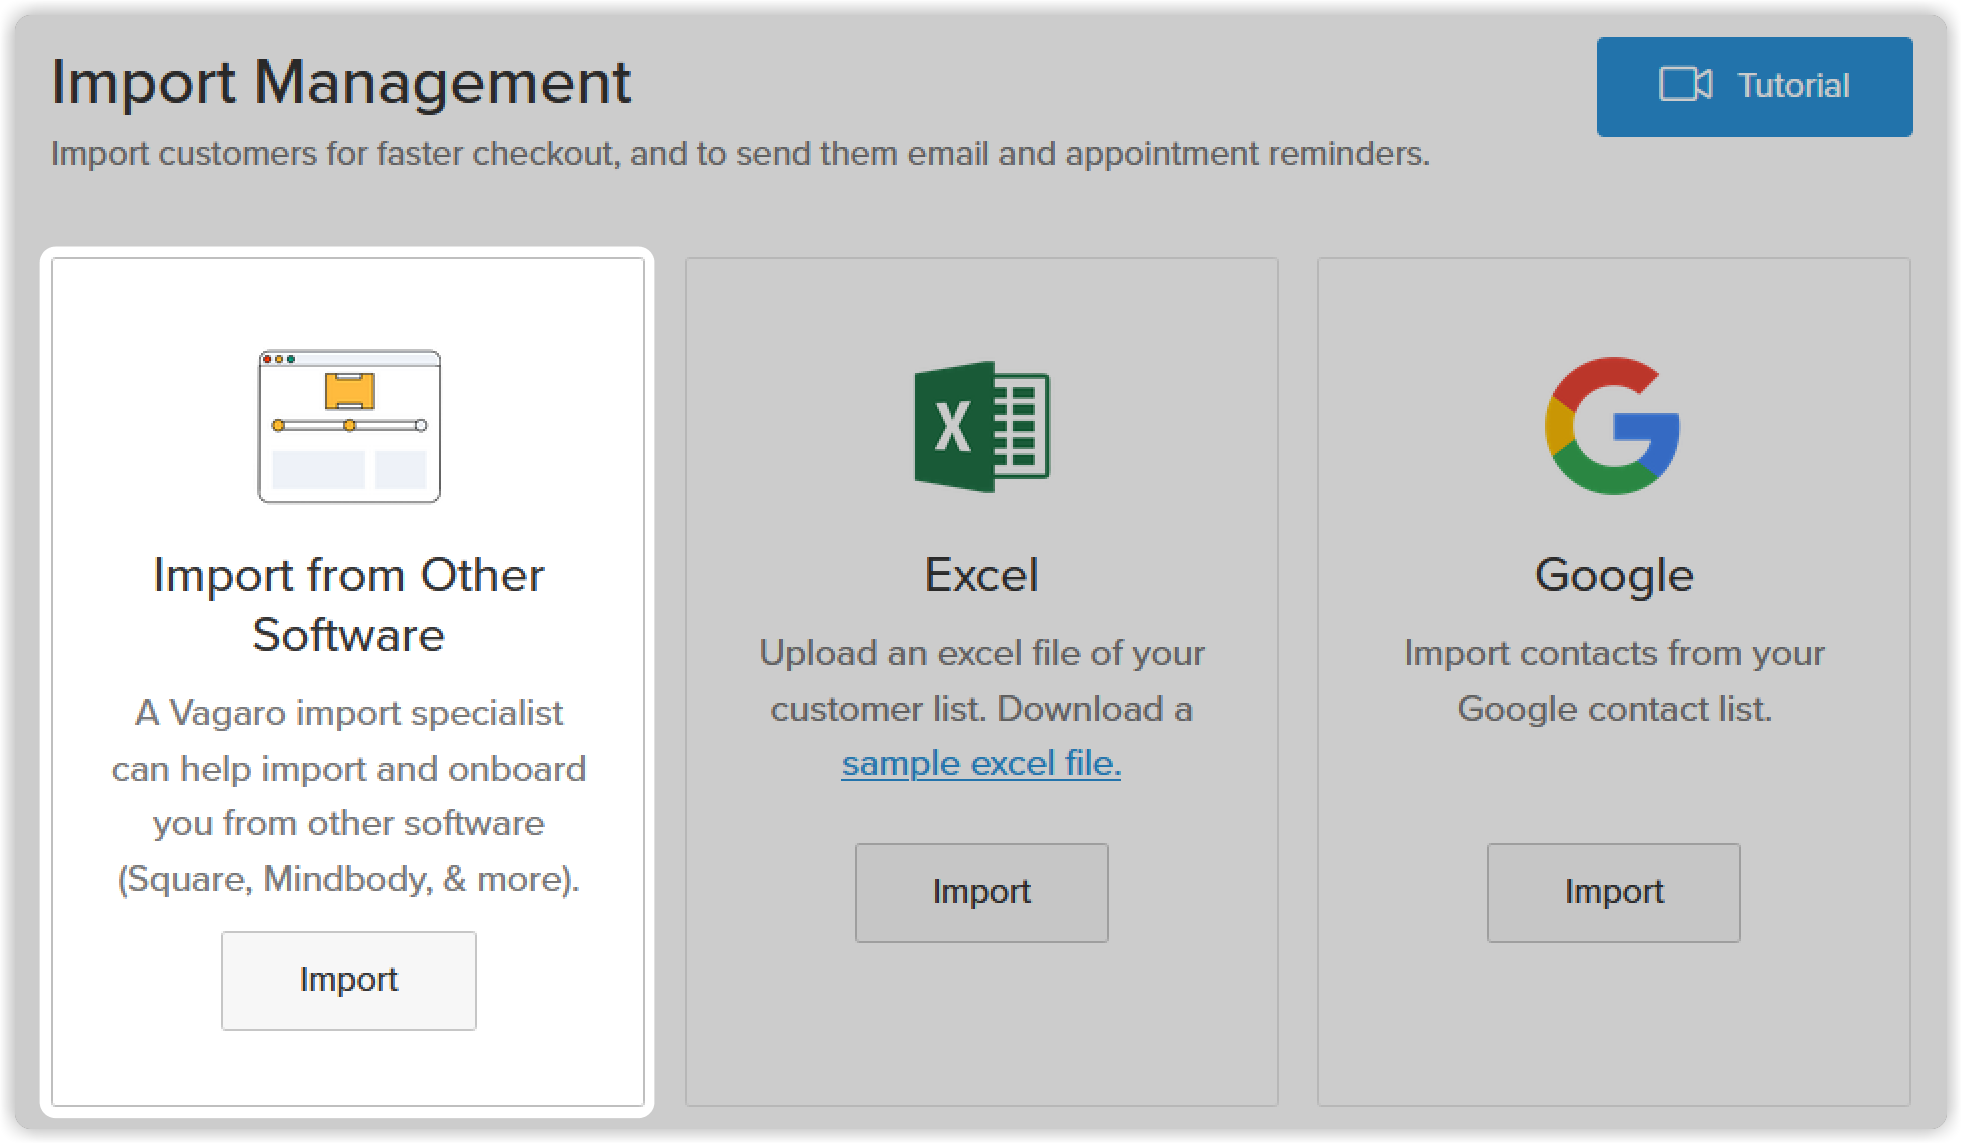Click the video camera icon in Tutorial
Viewport: 1962px width, 1144px height.
[1685, 85]
